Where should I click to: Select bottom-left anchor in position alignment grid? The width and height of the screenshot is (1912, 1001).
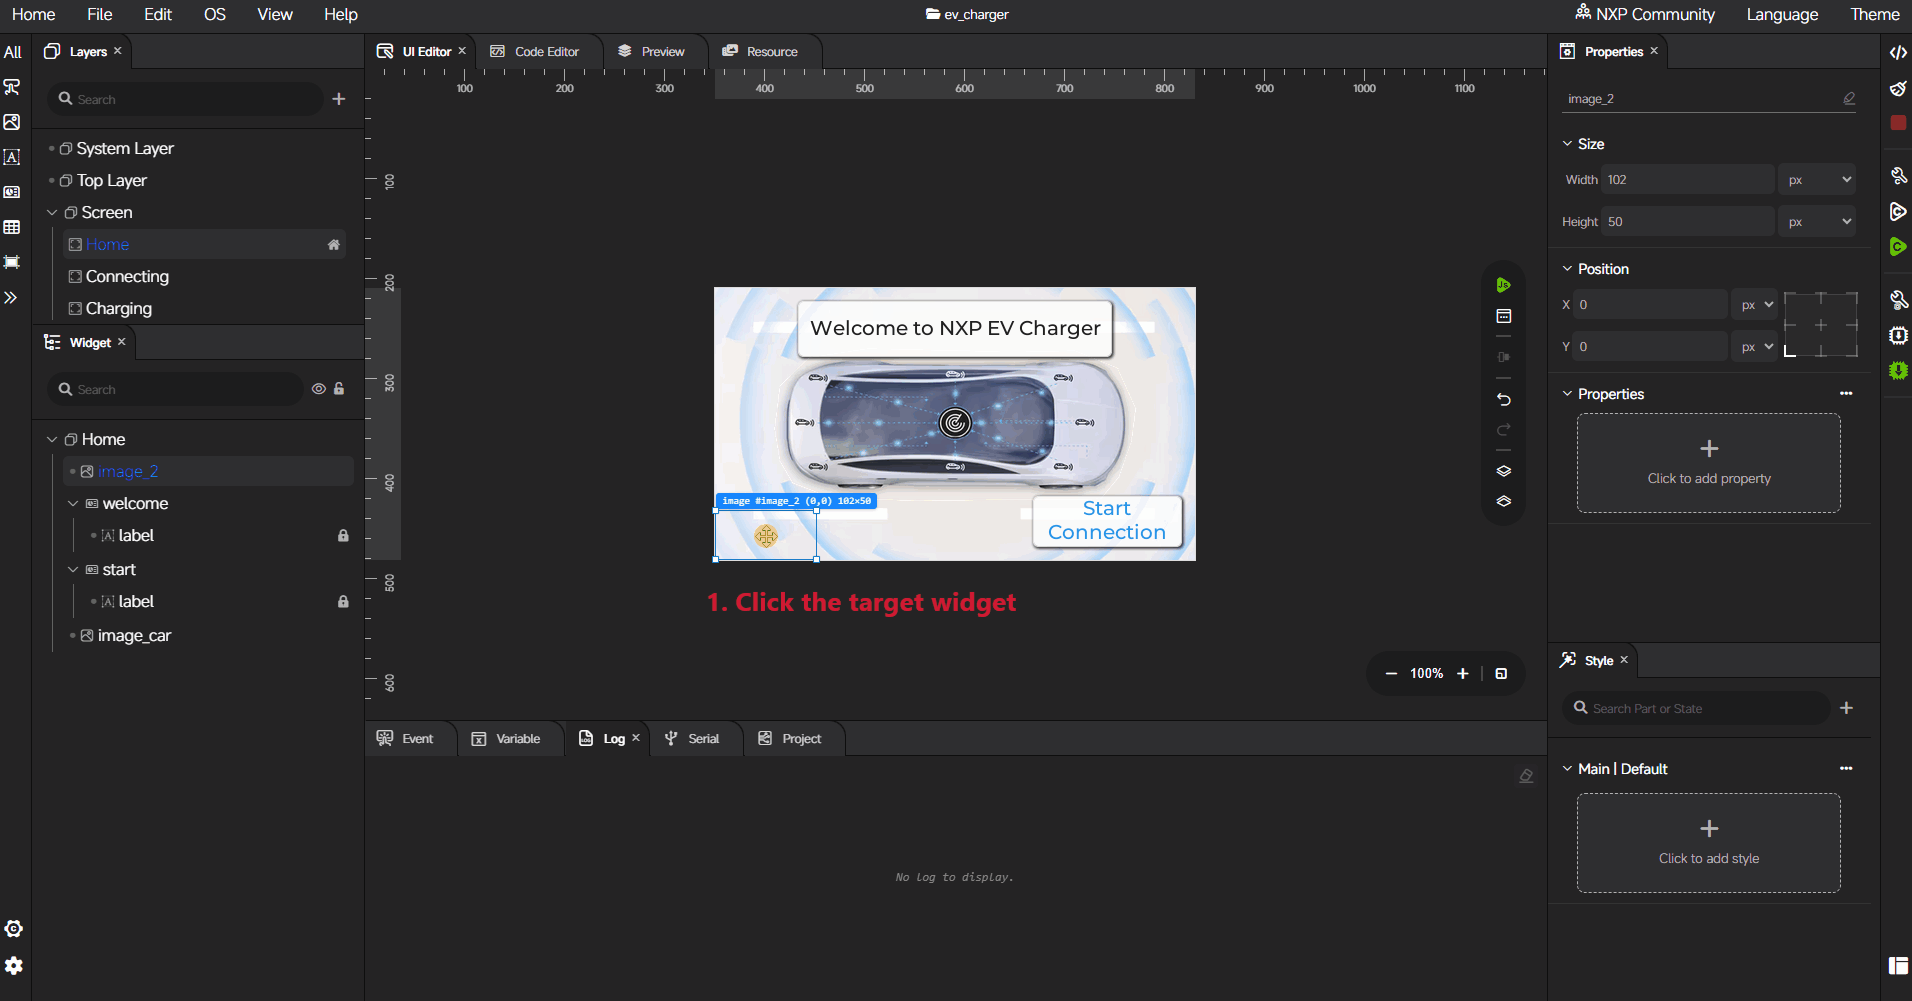click(x=1790, y=352)
